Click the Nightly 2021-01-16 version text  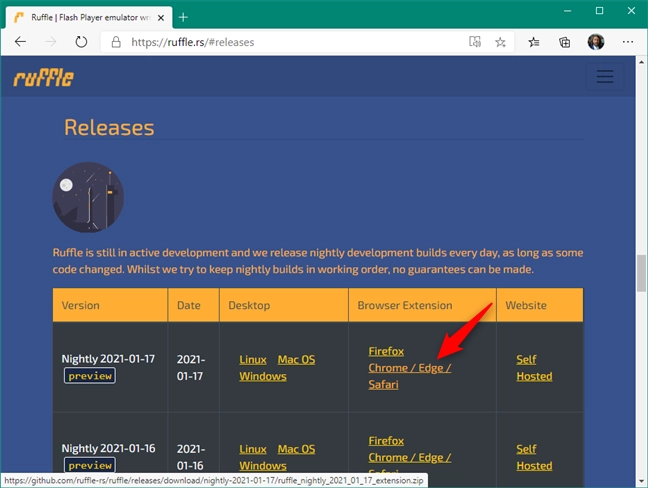click(108, 448)
